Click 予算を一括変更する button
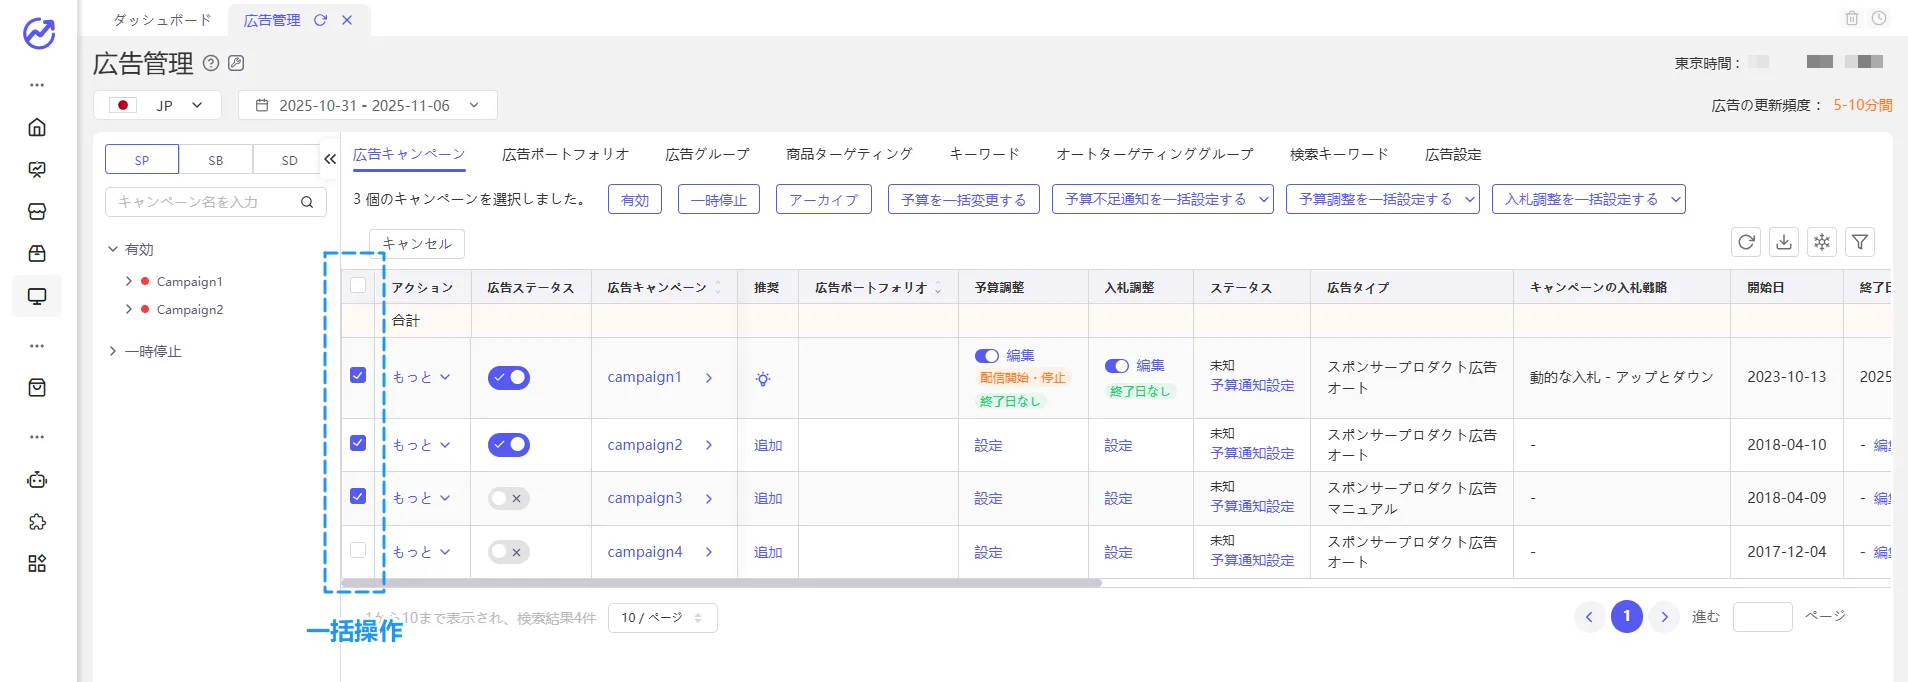The width and height of the screenshot is (1908, 682). click(x=964, y=199)
